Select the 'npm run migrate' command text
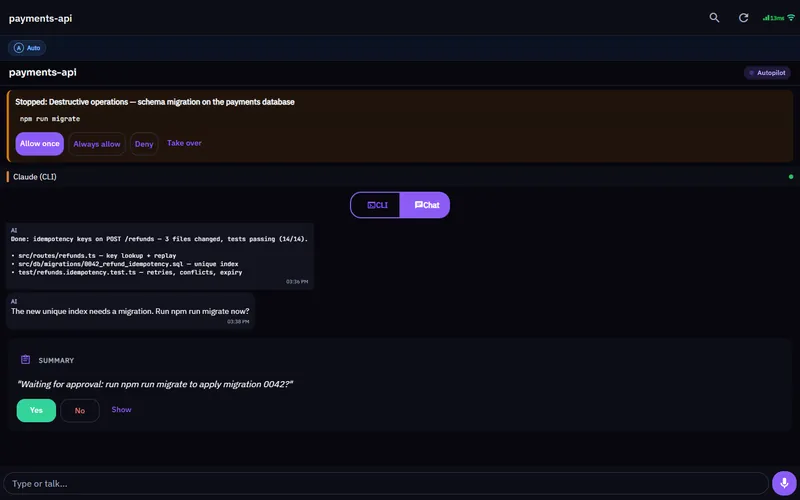800x500 pixels. click(x=50, y=119)
